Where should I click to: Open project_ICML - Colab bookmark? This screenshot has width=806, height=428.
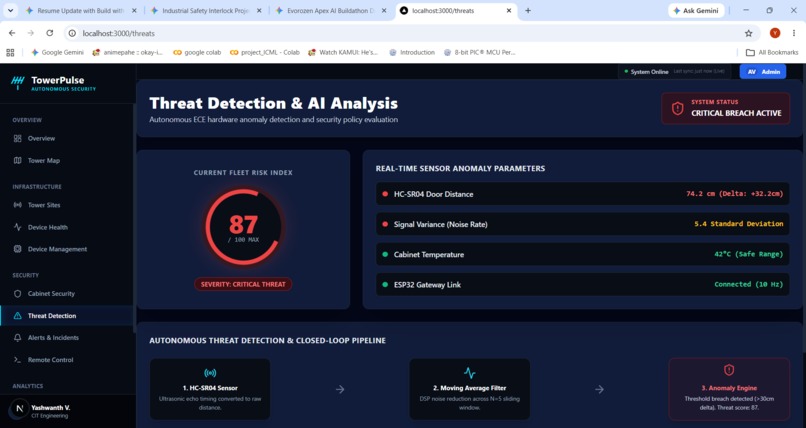click(x=265, y=52)
